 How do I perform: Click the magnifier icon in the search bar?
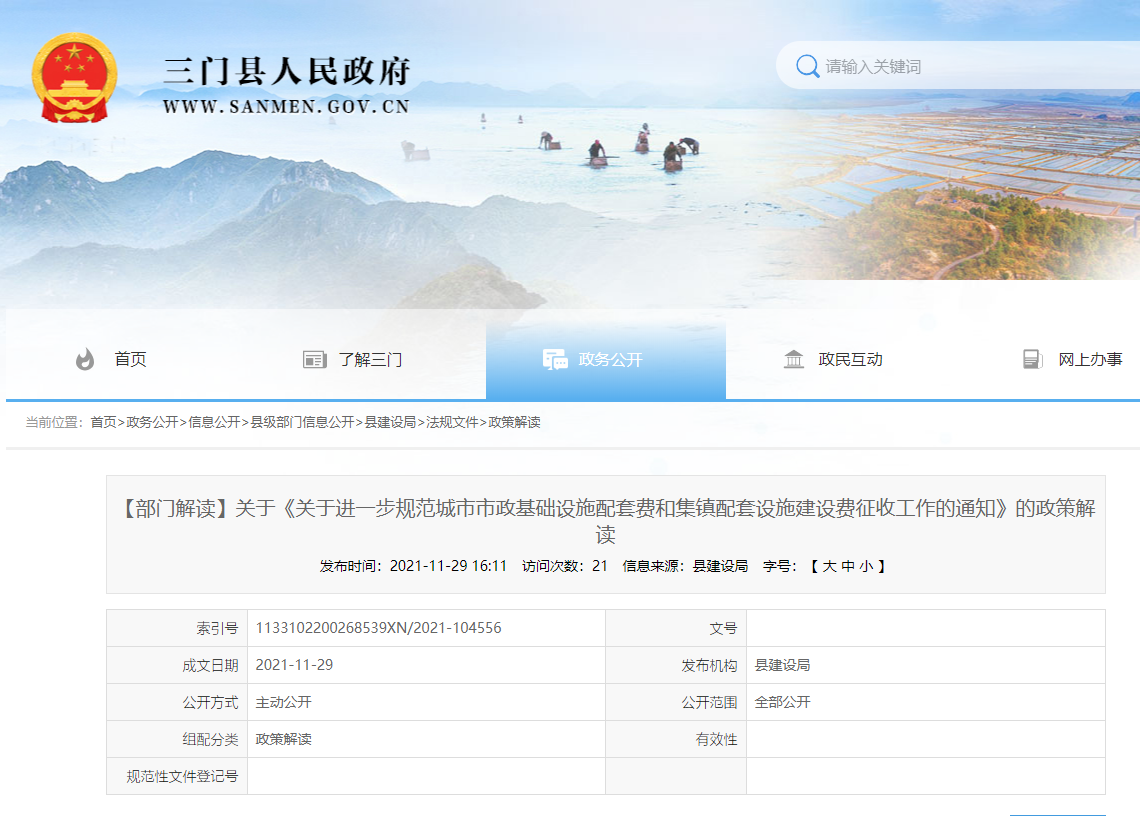click(806, 65)
